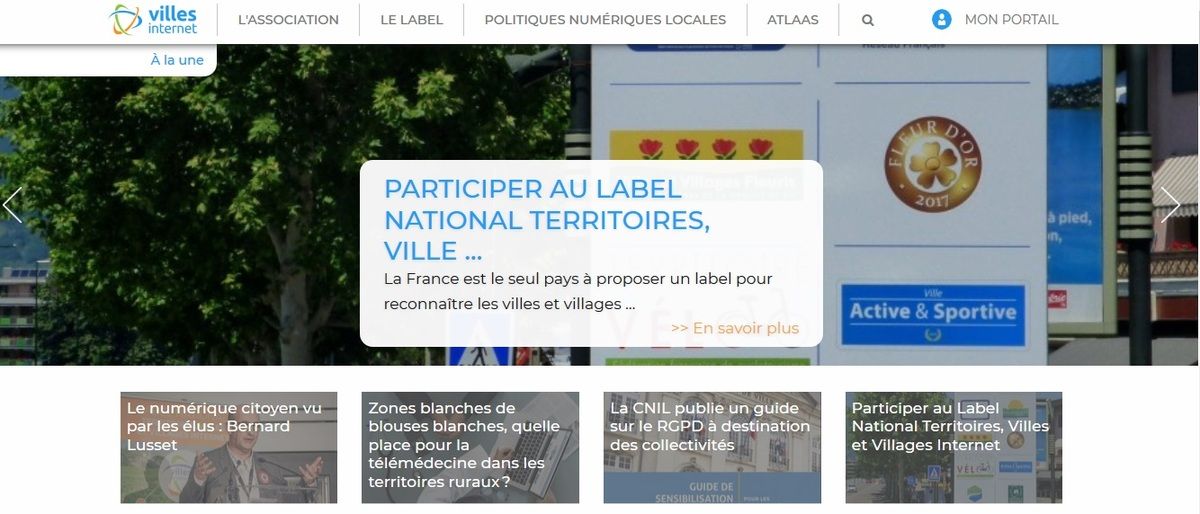Go to previous slide with left arrow
The height and width of the screenshot is (514, 1200).
pyautogui.click(x=12, y=204)
